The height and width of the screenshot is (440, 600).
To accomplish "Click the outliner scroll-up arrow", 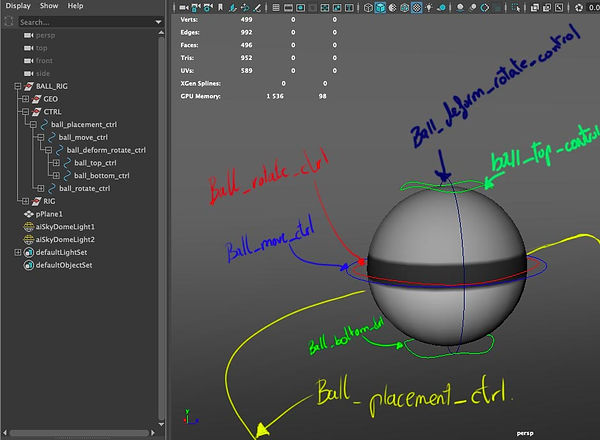I will pos(161,33).
